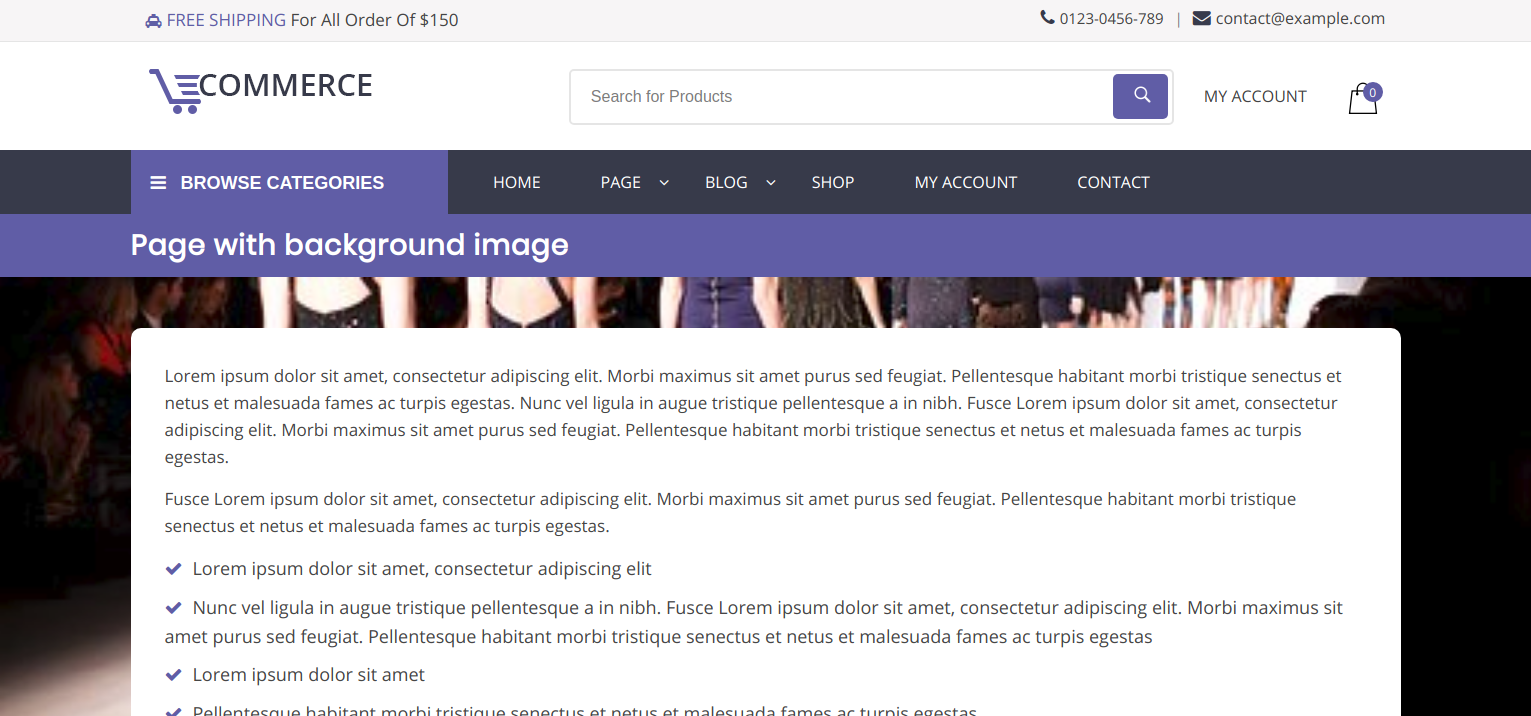Image resolution: width=1531 pixels, height=716 pixels.
Task: Focus the Search for Products field
Action: coord(841,96)
